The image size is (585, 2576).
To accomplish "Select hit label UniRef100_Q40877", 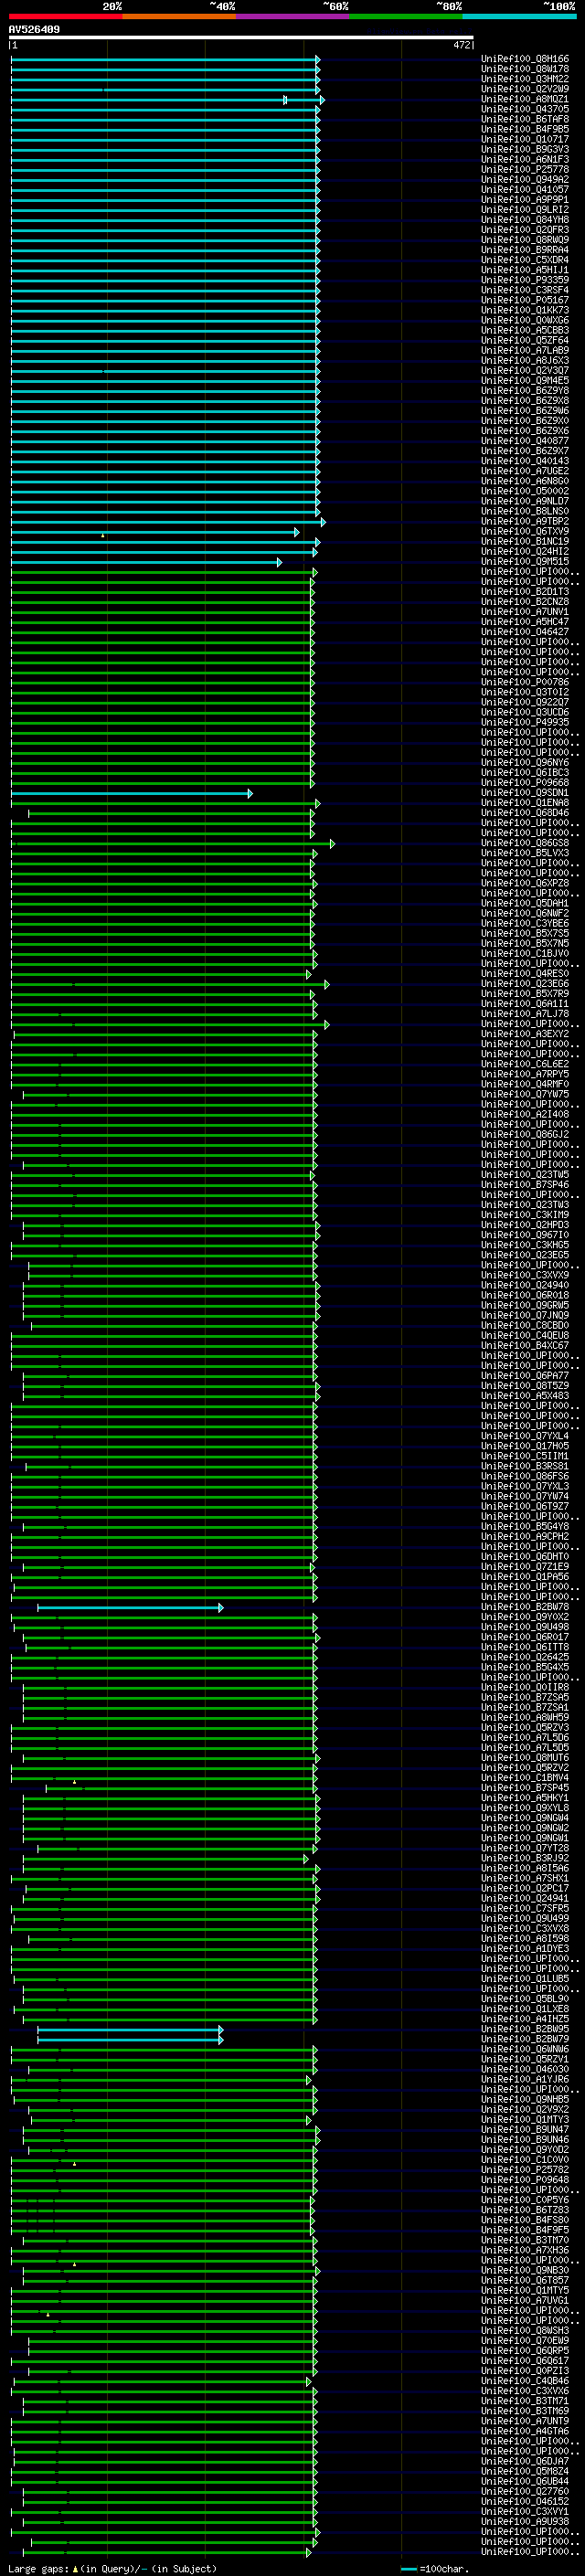I will [x=525, y=441].
